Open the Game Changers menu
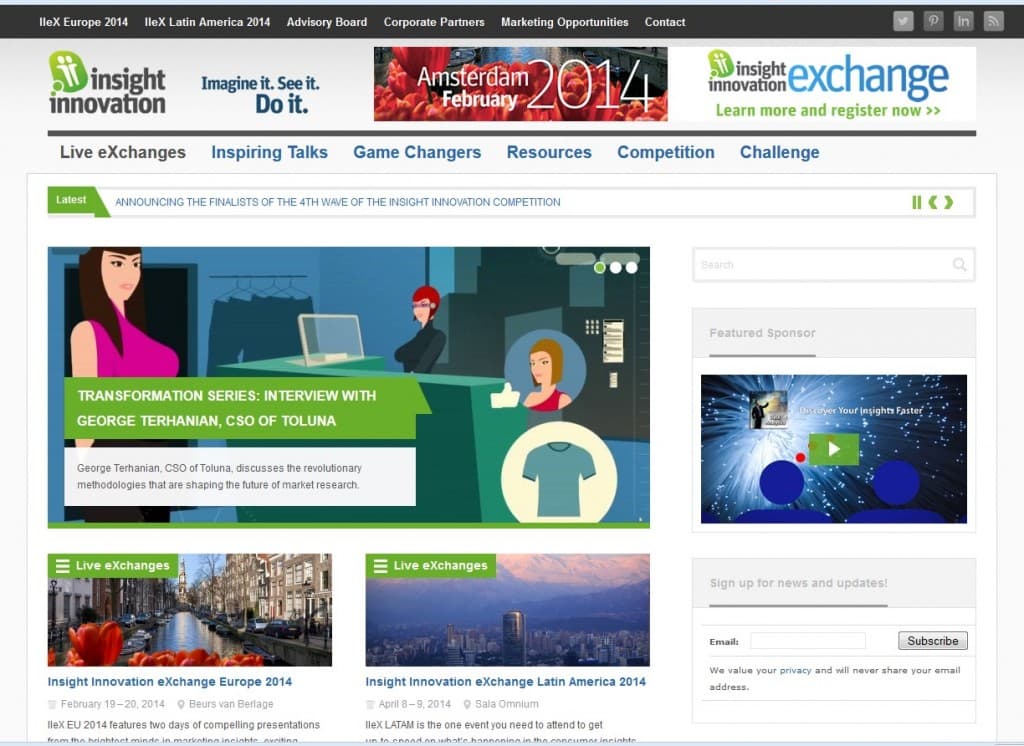The image size is (1024, 746). click(417, 153)
